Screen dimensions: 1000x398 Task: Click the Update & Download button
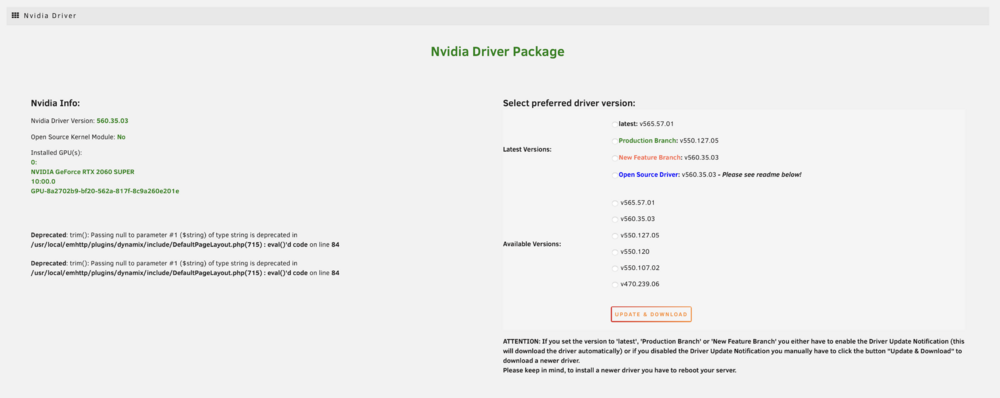point(651,314)
